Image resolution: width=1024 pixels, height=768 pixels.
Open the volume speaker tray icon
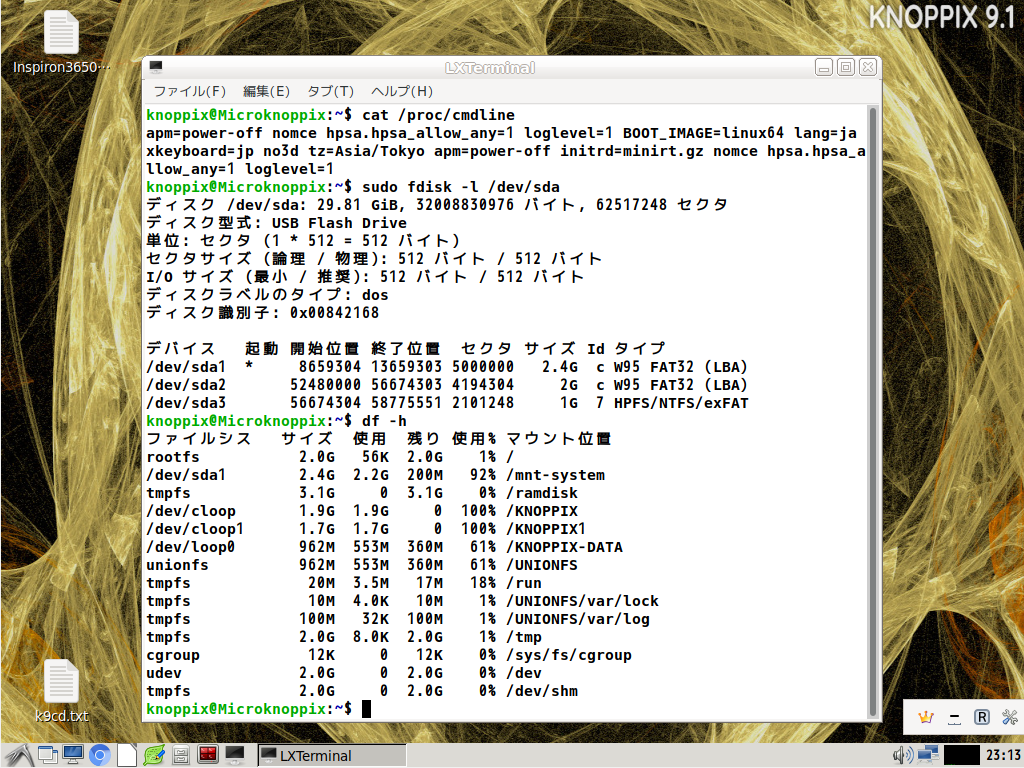(903, 756)
